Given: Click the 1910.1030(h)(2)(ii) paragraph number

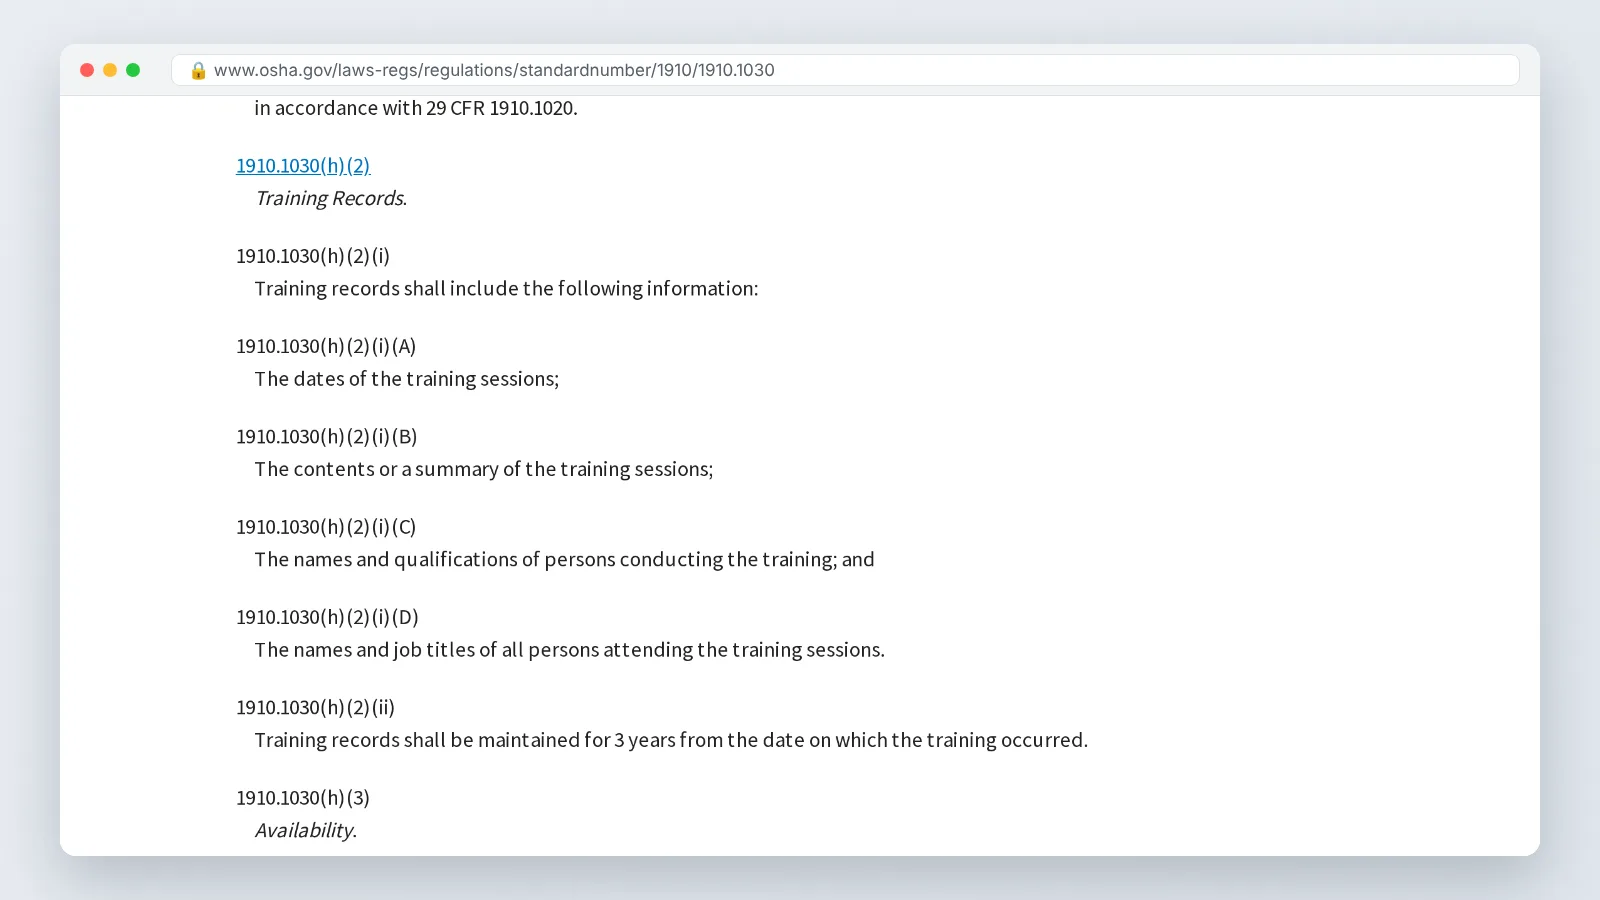Looking at the screenshot, I should click(316, 708).
